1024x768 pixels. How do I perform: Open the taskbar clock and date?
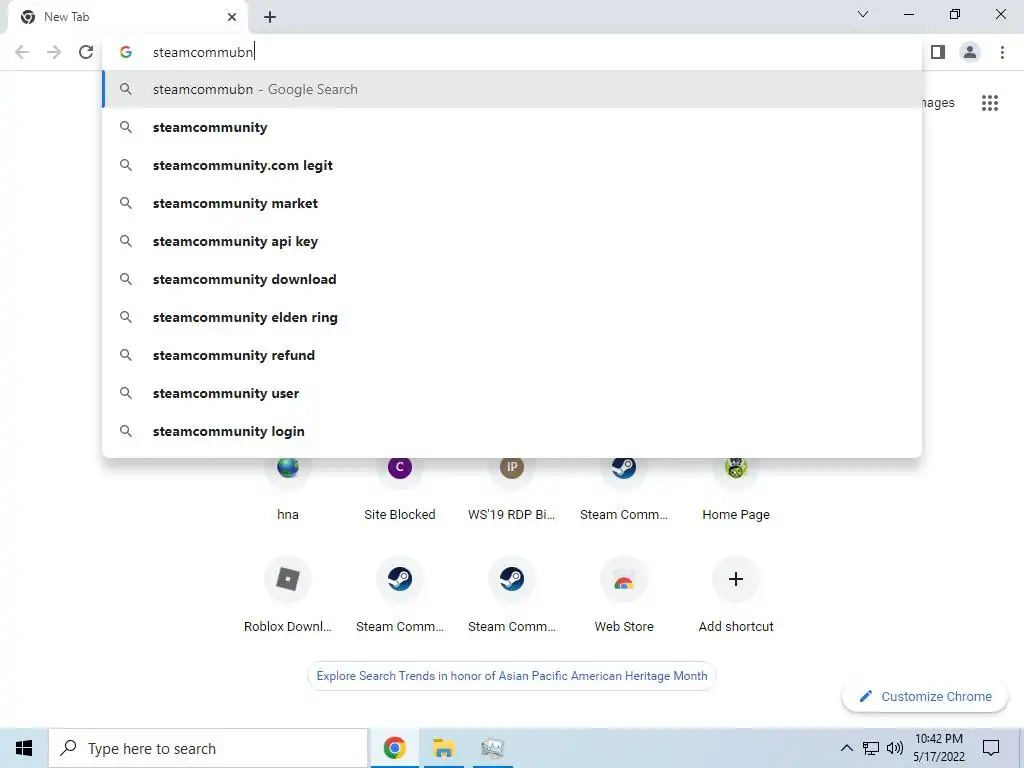pyautogui.click(x=938, y=748)
